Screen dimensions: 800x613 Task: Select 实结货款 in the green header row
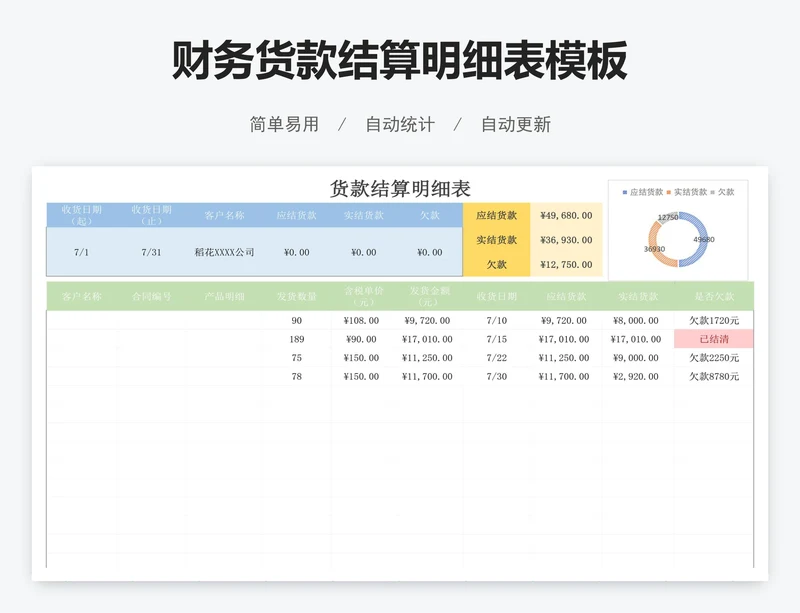(638, 297)
